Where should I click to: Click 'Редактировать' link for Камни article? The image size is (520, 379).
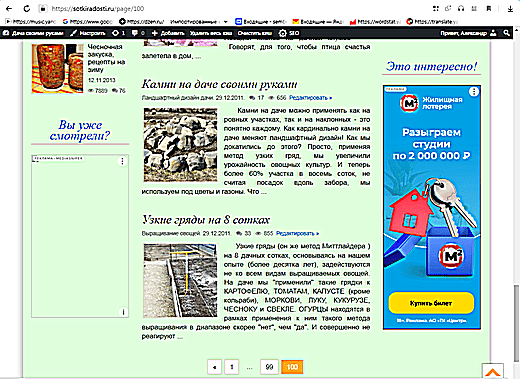310,98
